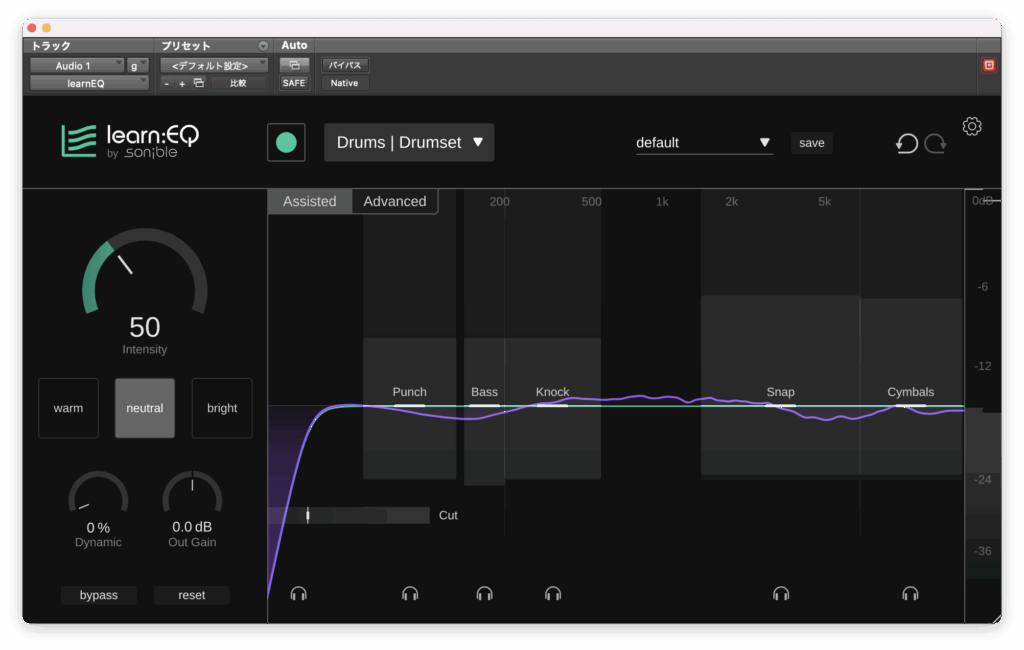This screenshot has width=1024, height=650.
Task: Click the Intensity value 50
Action: 145,327
